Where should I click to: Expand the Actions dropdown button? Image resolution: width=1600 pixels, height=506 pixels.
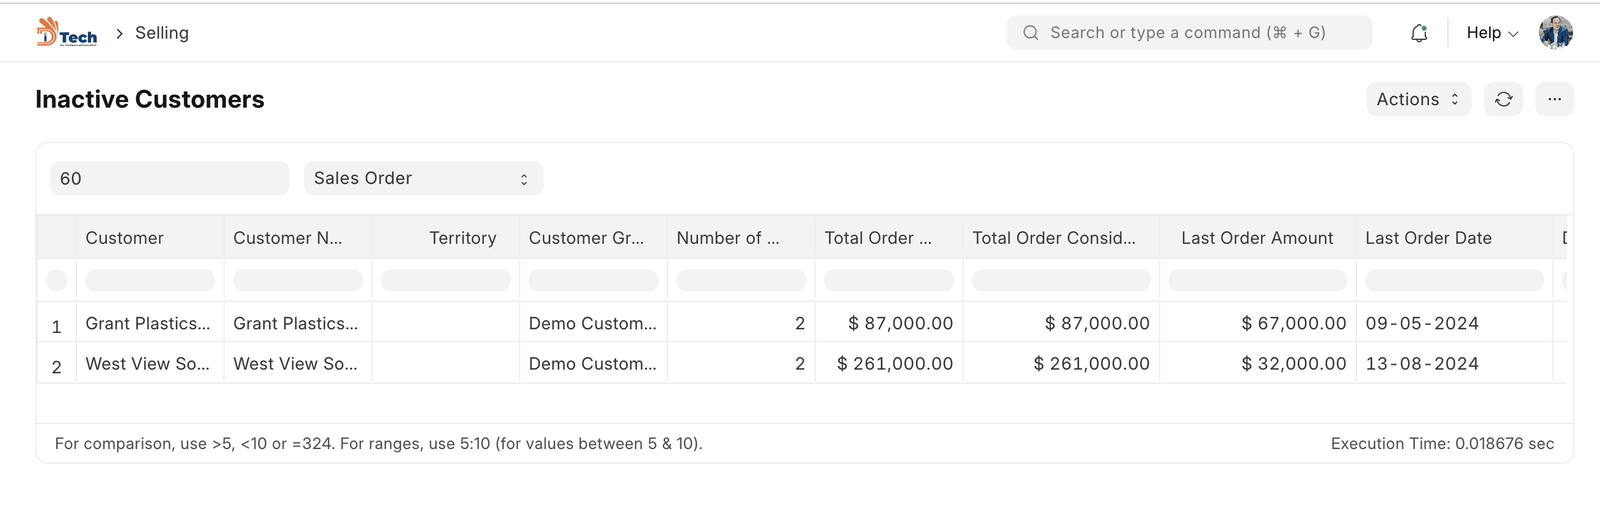[1417, 99]
